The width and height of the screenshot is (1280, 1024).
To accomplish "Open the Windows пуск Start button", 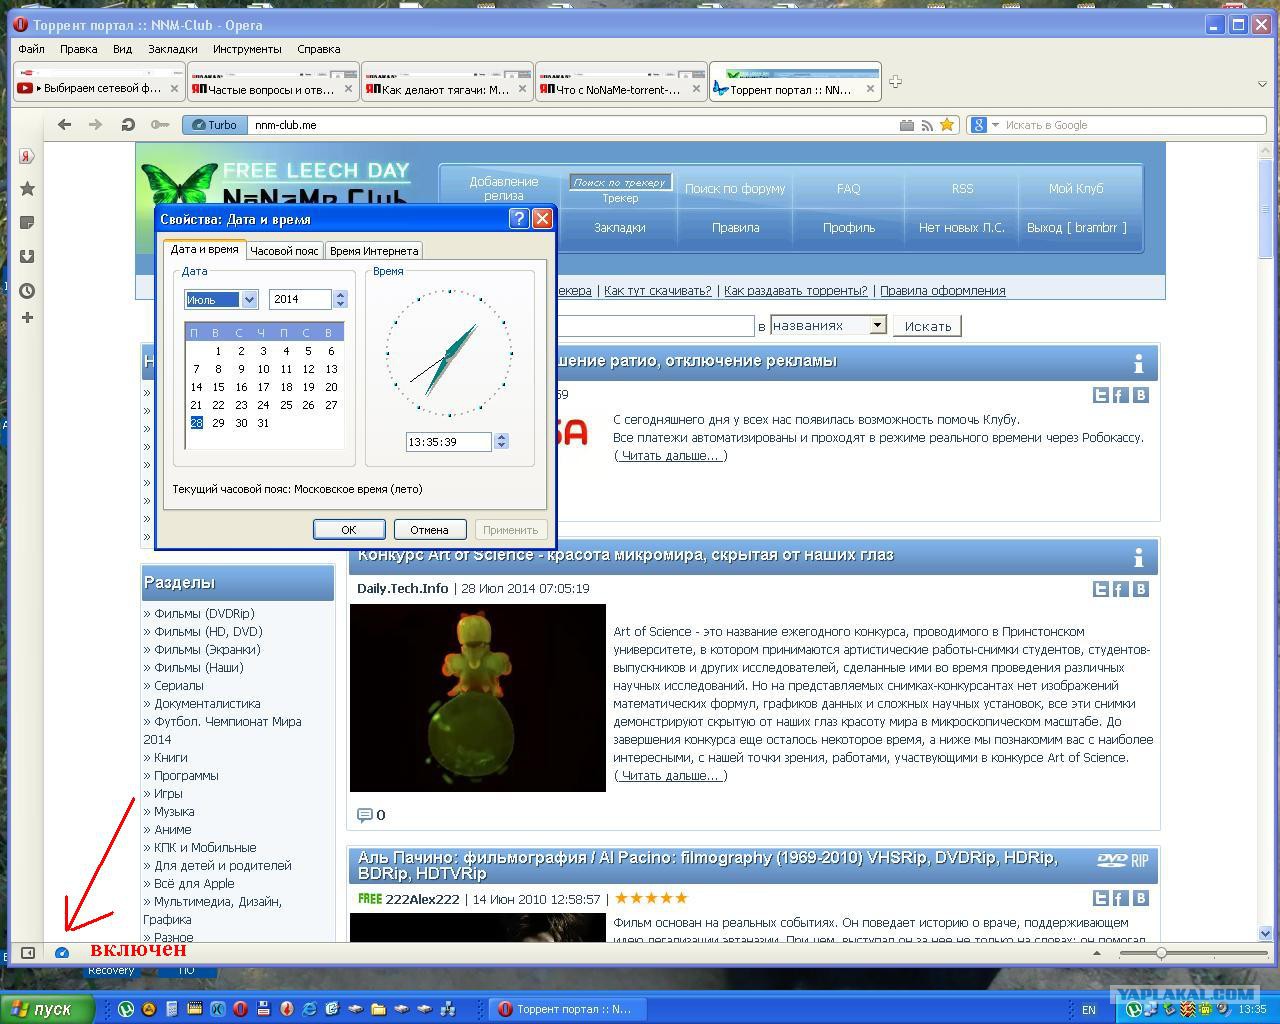I will (x=47, y=1009).
